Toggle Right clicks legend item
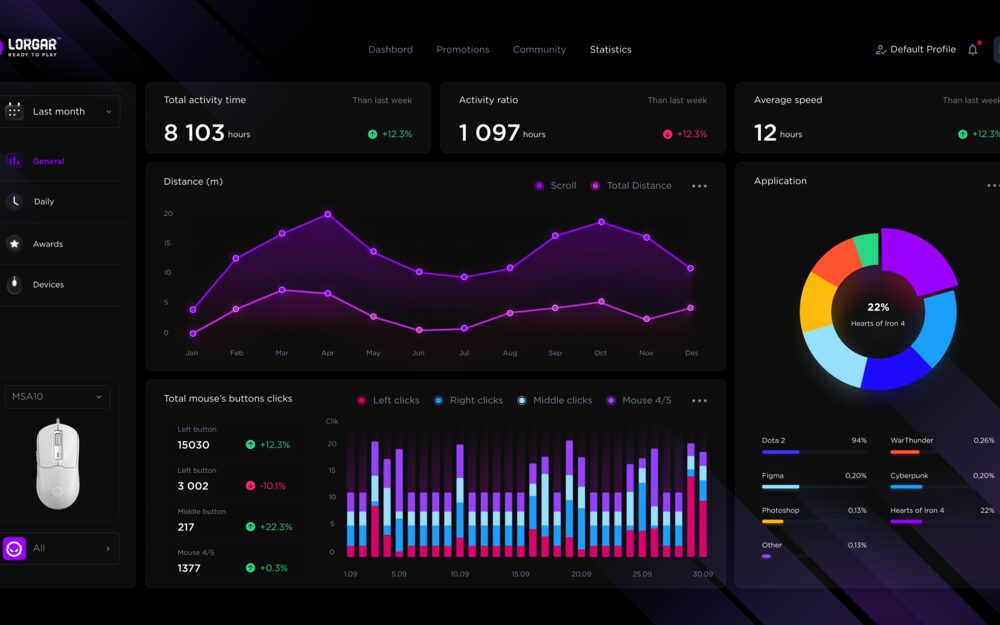The width and height of the screenshot is (1000, 625). pyautogui.click(x=468, y=401)
